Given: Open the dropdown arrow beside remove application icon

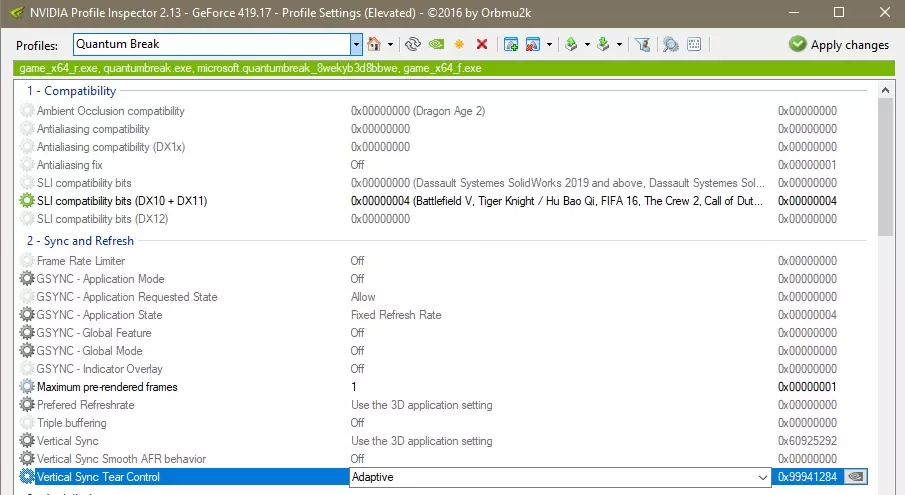Looking at the screenshot, I should point(549,44).
